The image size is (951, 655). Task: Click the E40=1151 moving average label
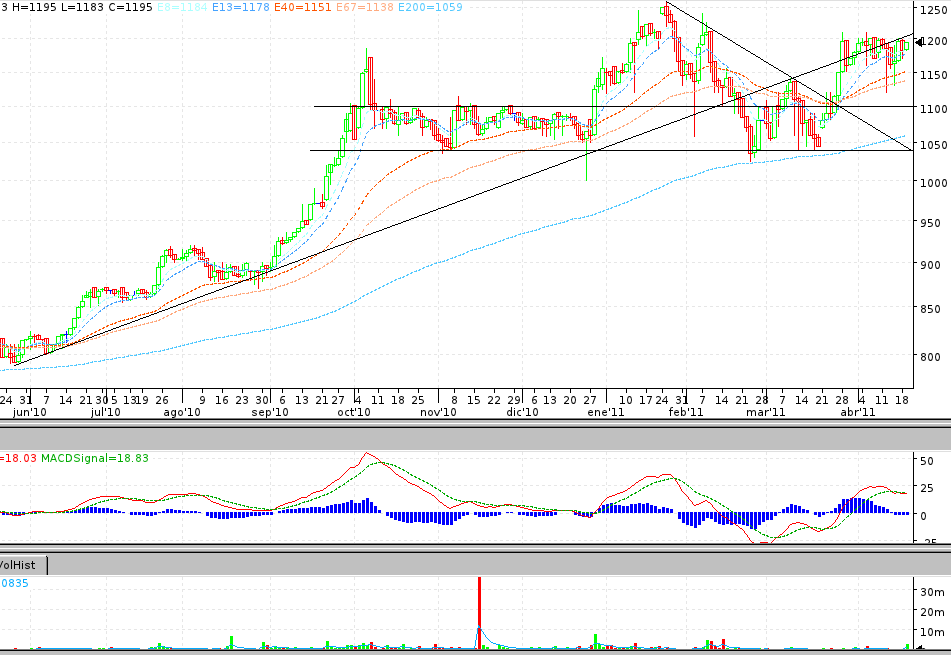tap(302, 7)
